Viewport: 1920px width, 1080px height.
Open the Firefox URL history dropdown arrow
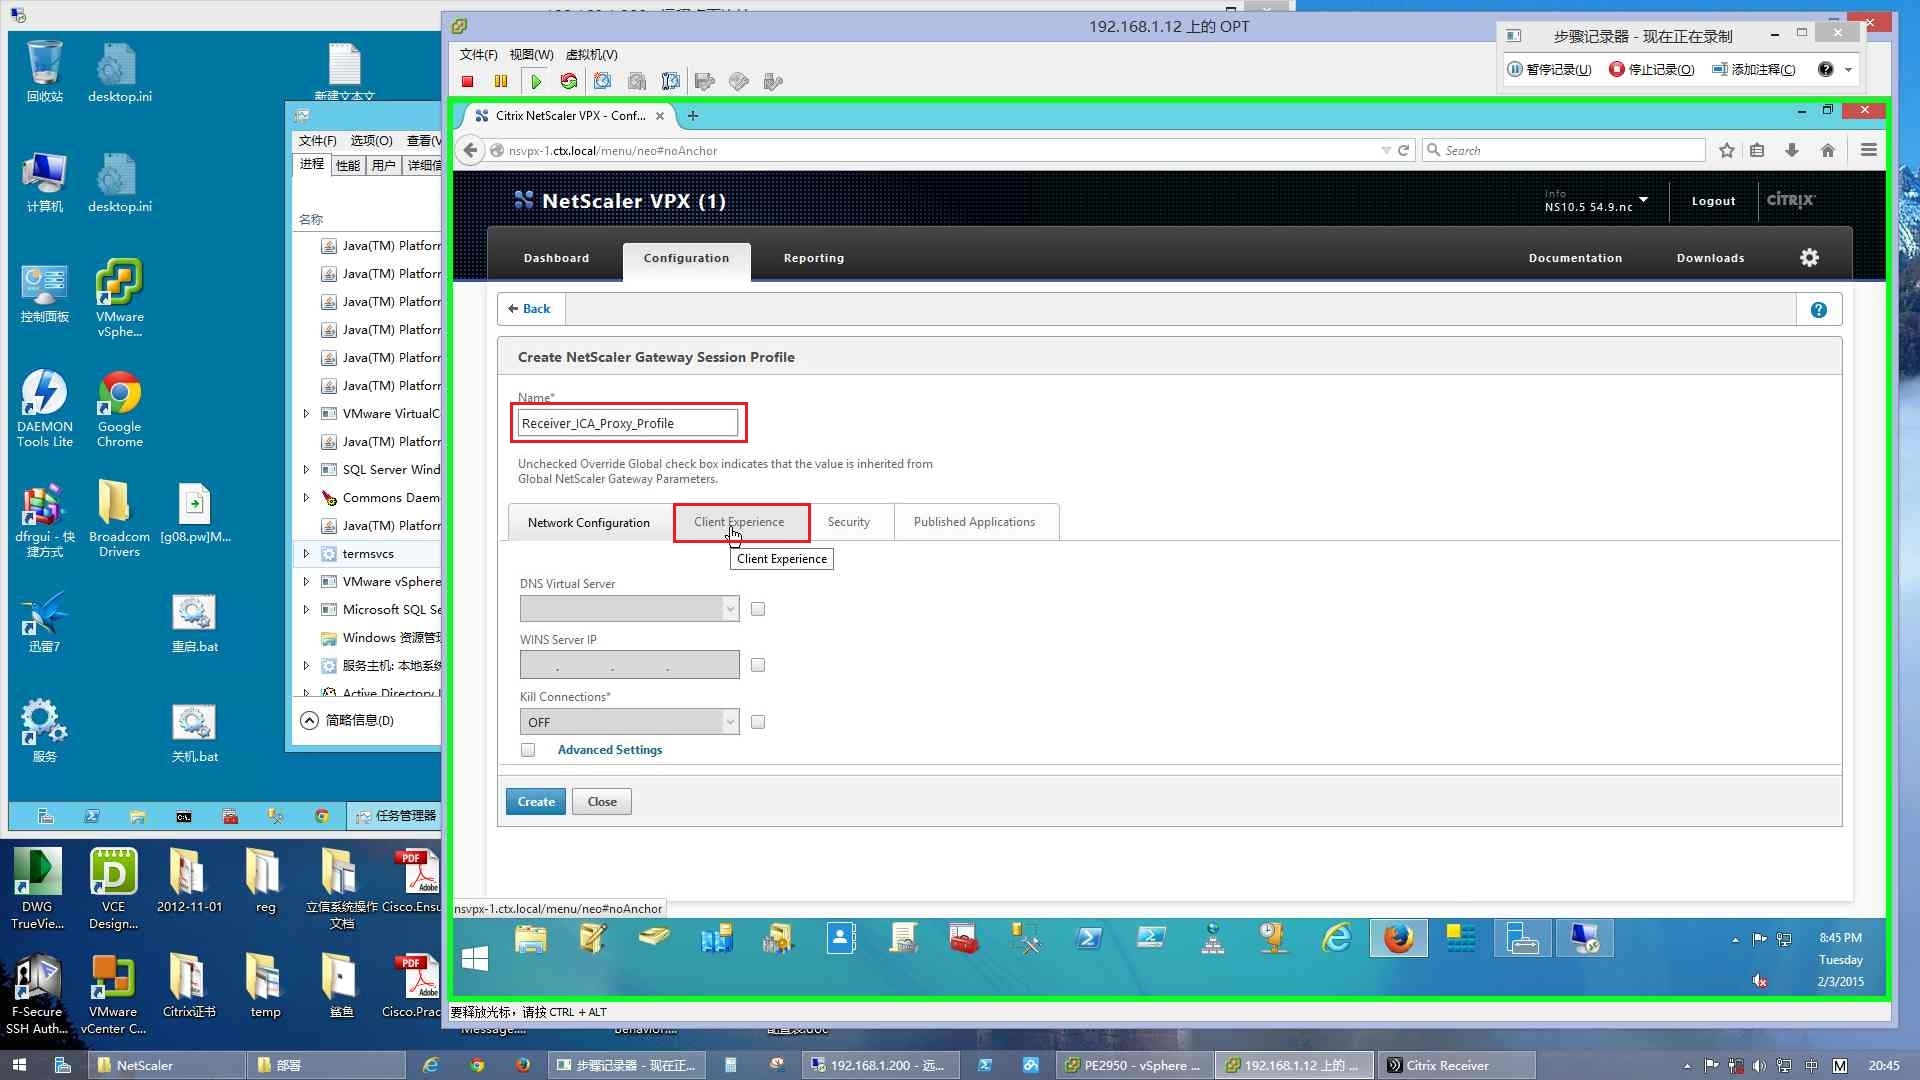1386,151
